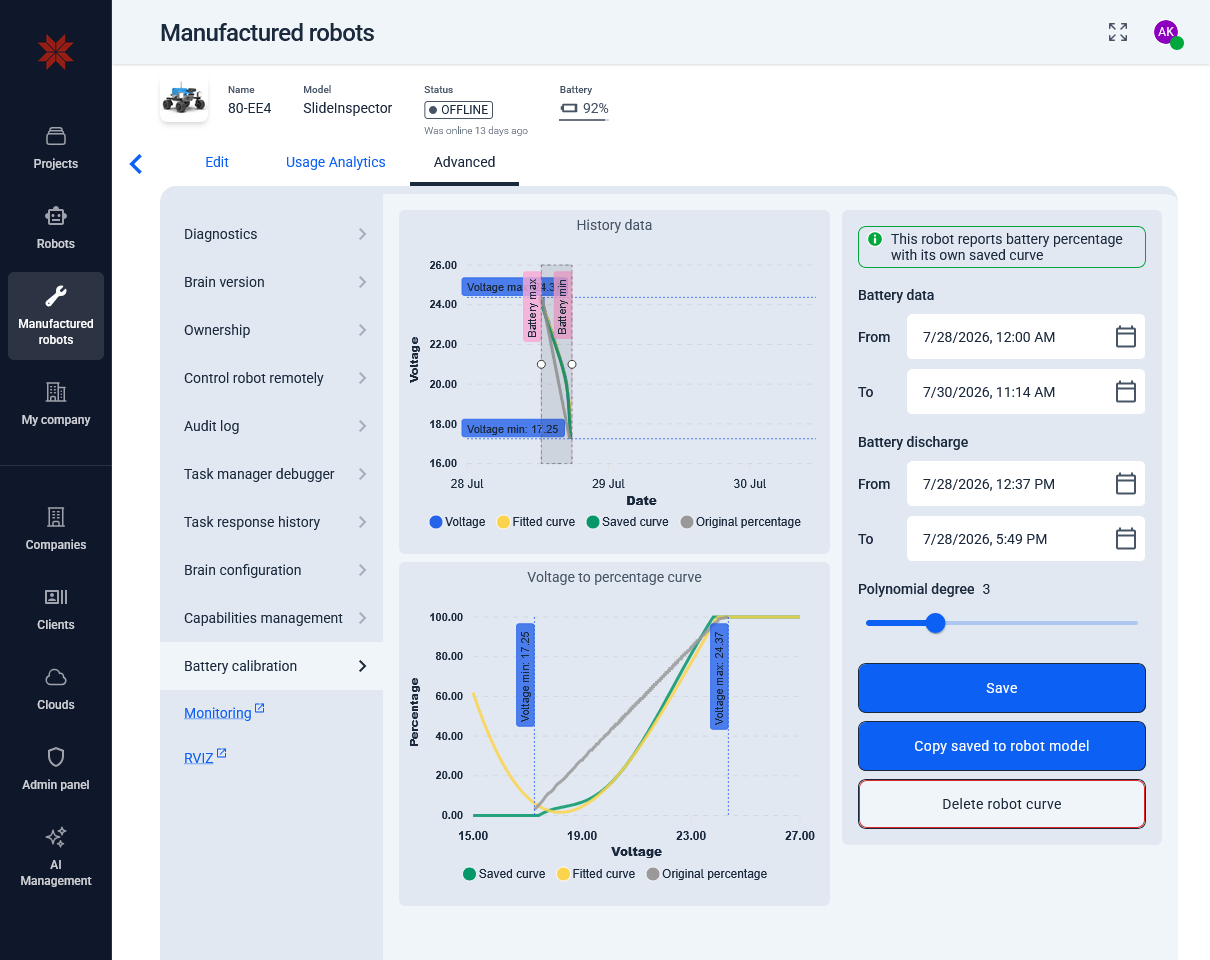Switch to the Edit tab
The height and width of the screenshot is (960, 1210).
coord(217,162)
